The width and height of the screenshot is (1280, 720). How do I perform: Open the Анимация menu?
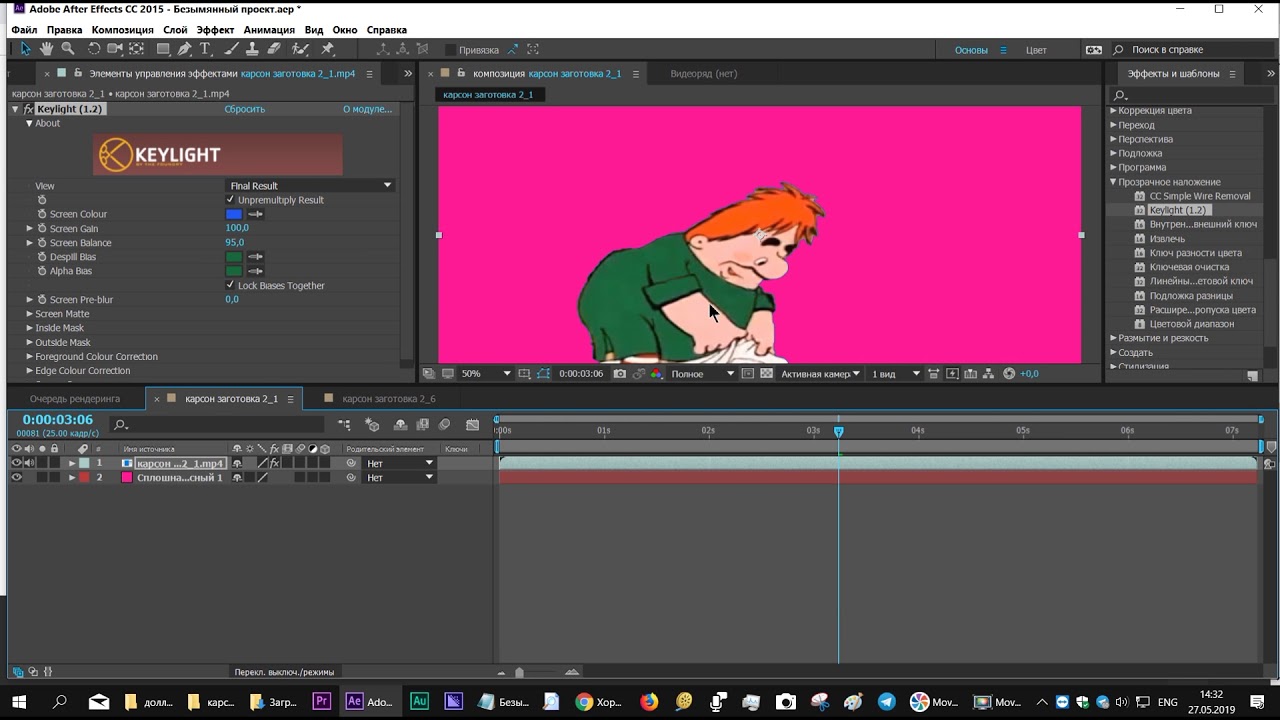click(x=269, y=30)
